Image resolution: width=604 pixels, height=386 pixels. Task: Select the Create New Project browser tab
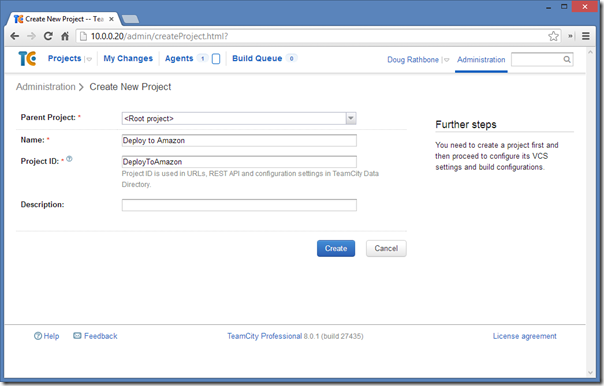pyautogui.click(x=64, y=19)
